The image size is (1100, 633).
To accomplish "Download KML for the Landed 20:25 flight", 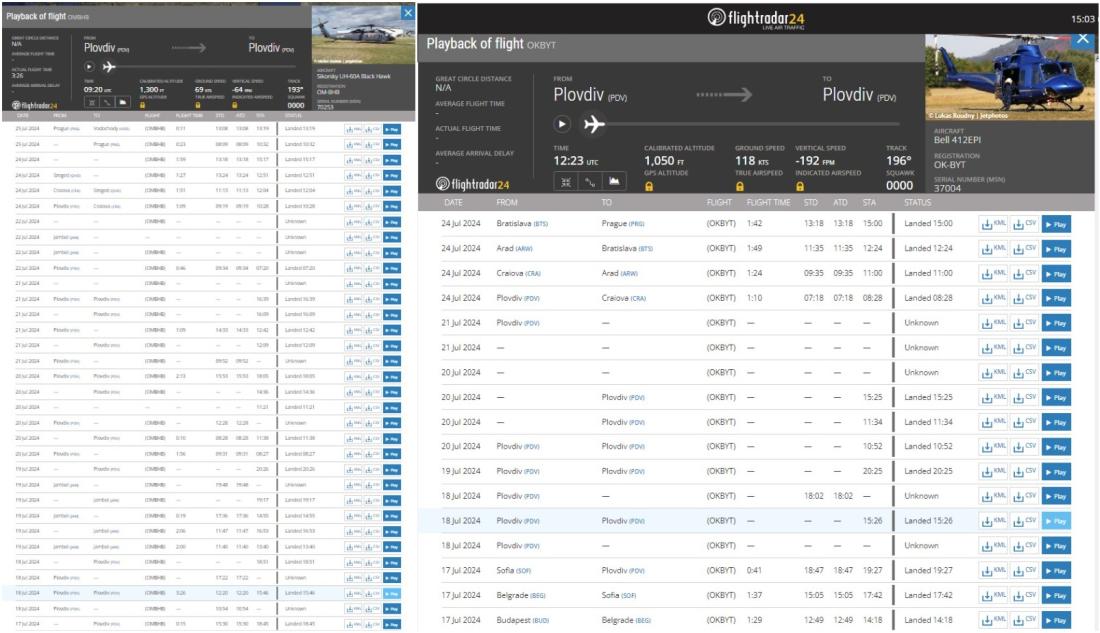I will (993, 472).
